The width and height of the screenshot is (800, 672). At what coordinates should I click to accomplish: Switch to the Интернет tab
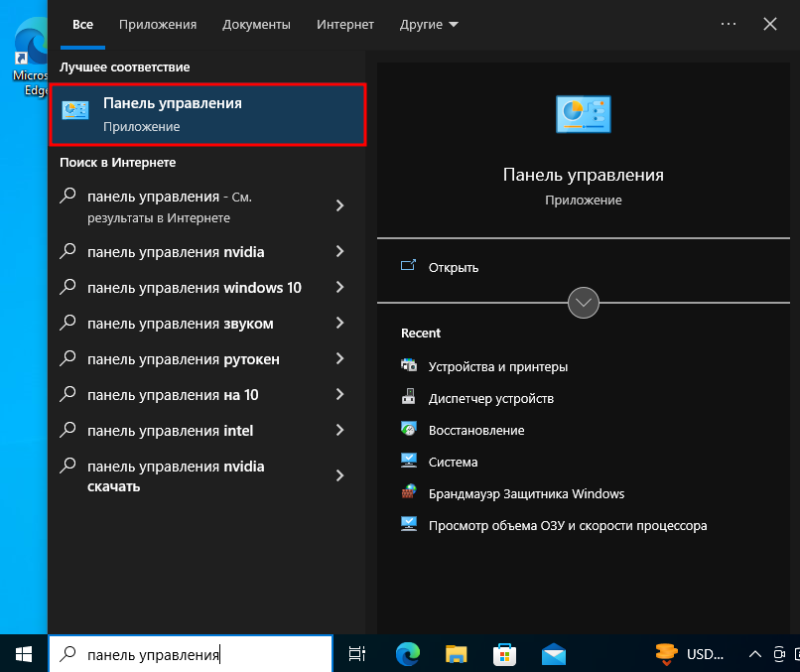coord(345,24)
